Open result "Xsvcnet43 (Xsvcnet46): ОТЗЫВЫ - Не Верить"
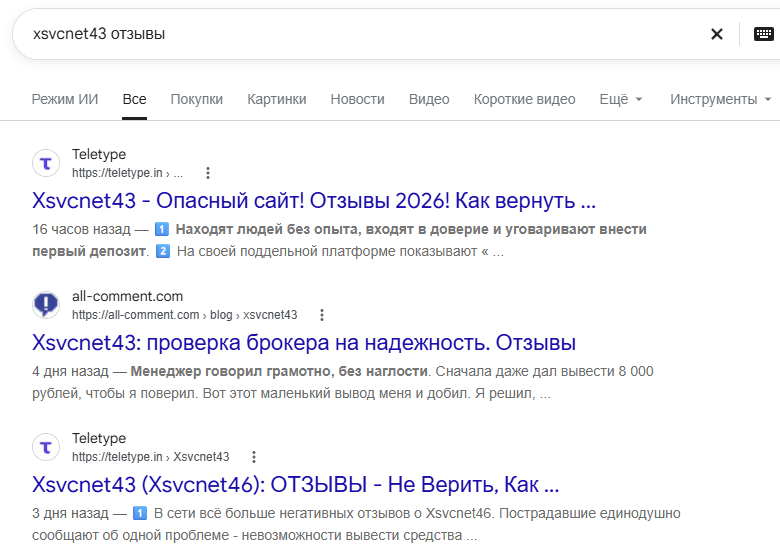 click(295, 485)
